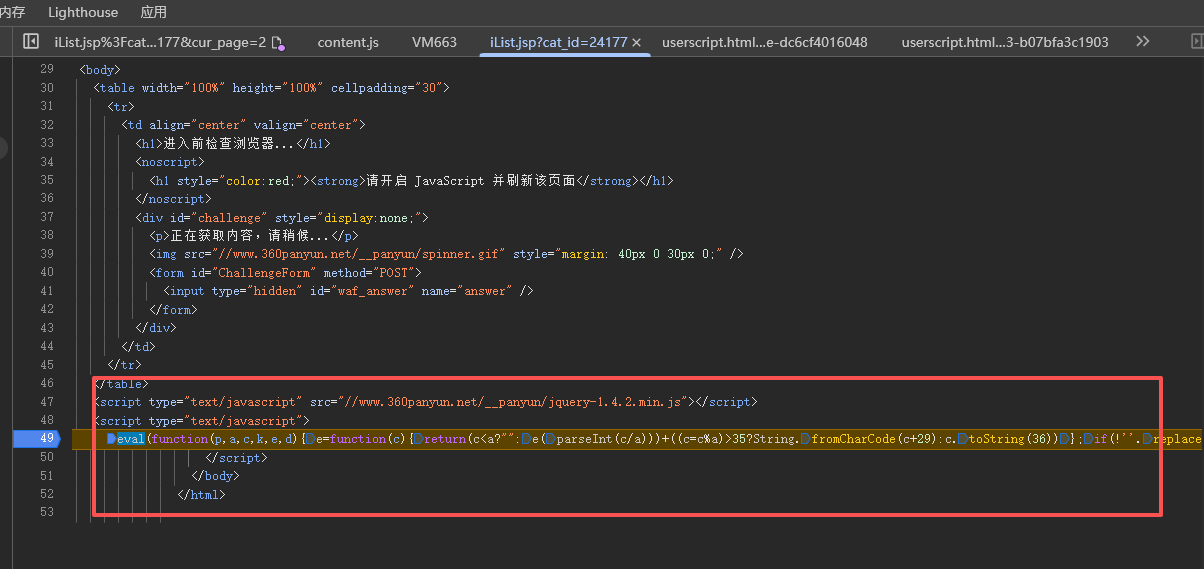Click line number 53 in the gutter
Screen dimensions: 1204x569
[x=47, y=513]
